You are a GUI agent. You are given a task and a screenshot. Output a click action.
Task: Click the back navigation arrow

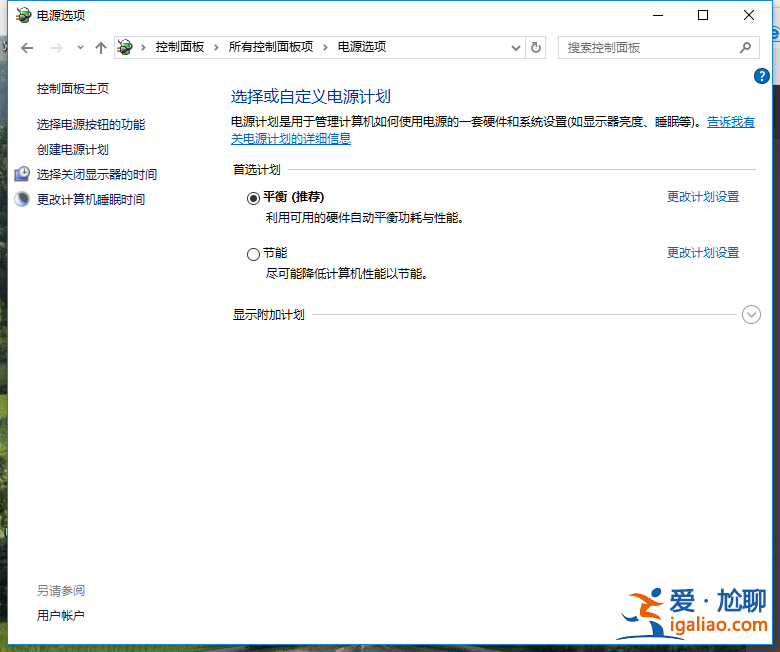(x=27, y=48)
